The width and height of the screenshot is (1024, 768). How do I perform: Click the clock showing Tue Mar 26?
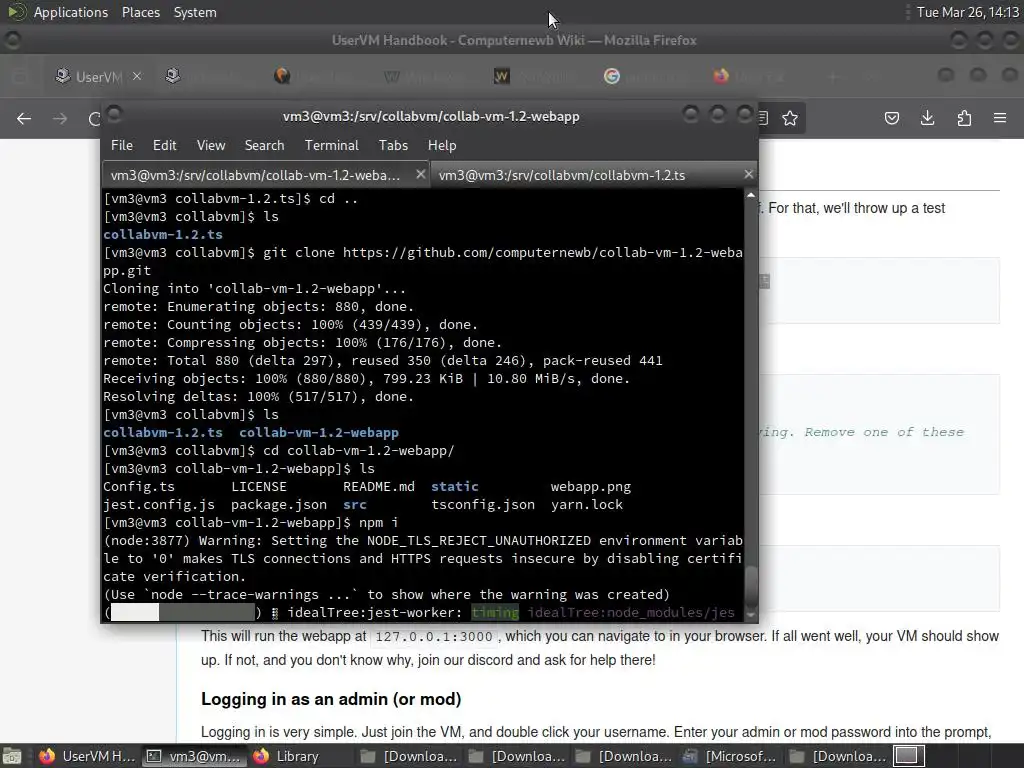coord(968,12)
